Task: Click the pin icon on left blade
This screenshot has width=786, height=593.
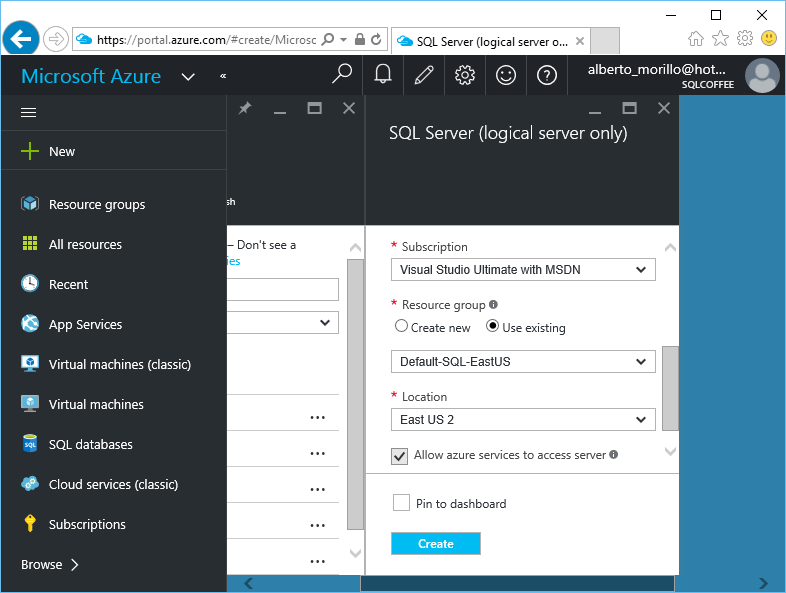Action: click(245, 108)
